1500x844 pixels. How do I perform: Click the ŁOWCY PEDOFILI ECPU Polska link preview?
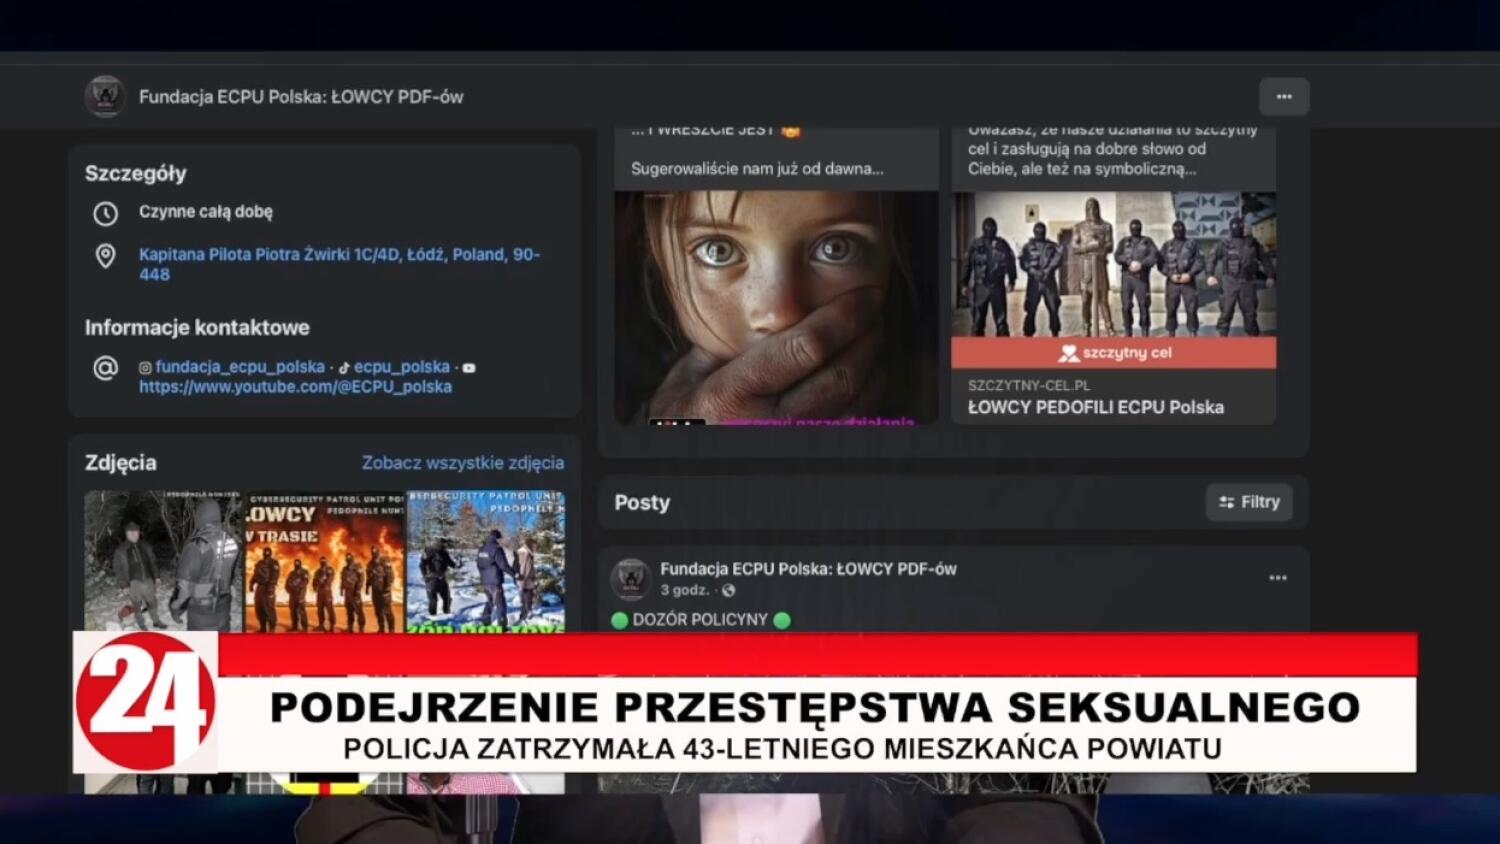pyautogui.click(x=1095, y=407)
